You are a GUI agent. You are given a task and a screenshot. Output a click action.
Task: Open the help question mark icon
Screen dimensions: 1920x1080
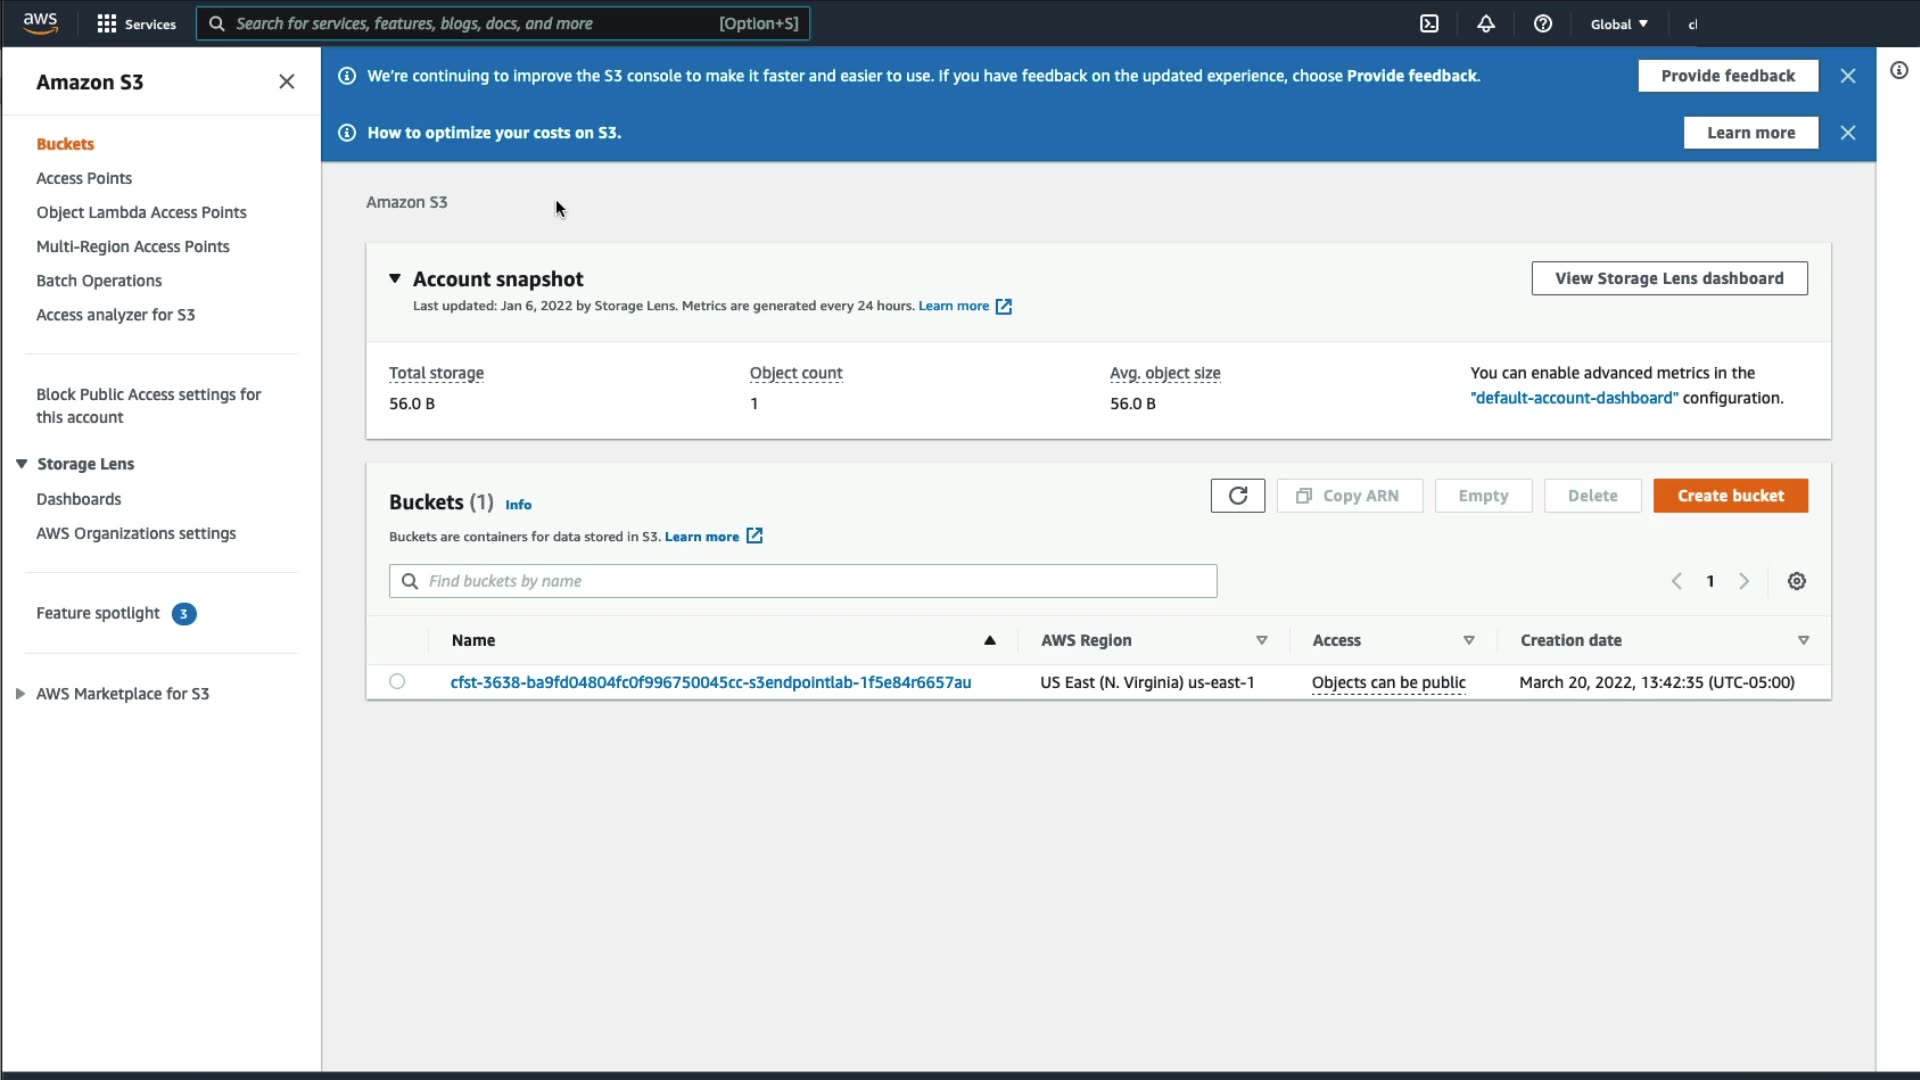click(1543, 24)
